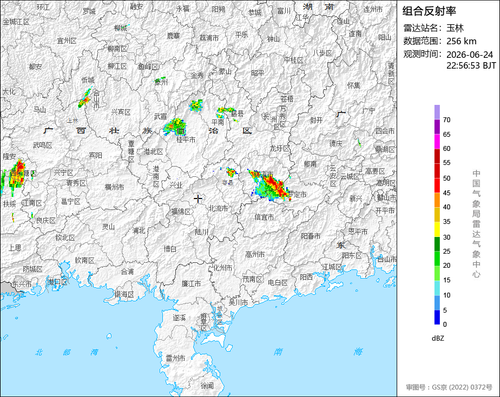
Task: Click the 合浦 map label
Action: 127,272
